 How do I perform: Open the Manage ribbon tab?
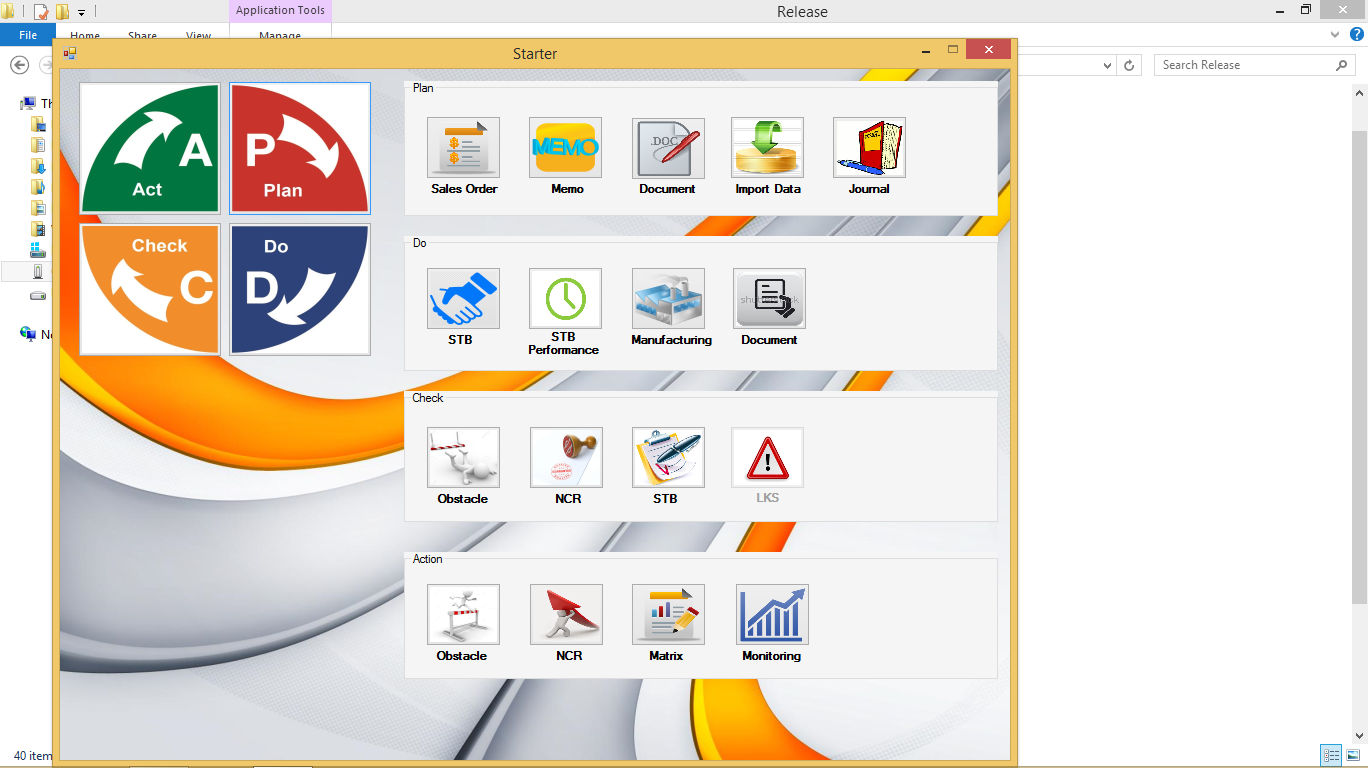(280, 36)
